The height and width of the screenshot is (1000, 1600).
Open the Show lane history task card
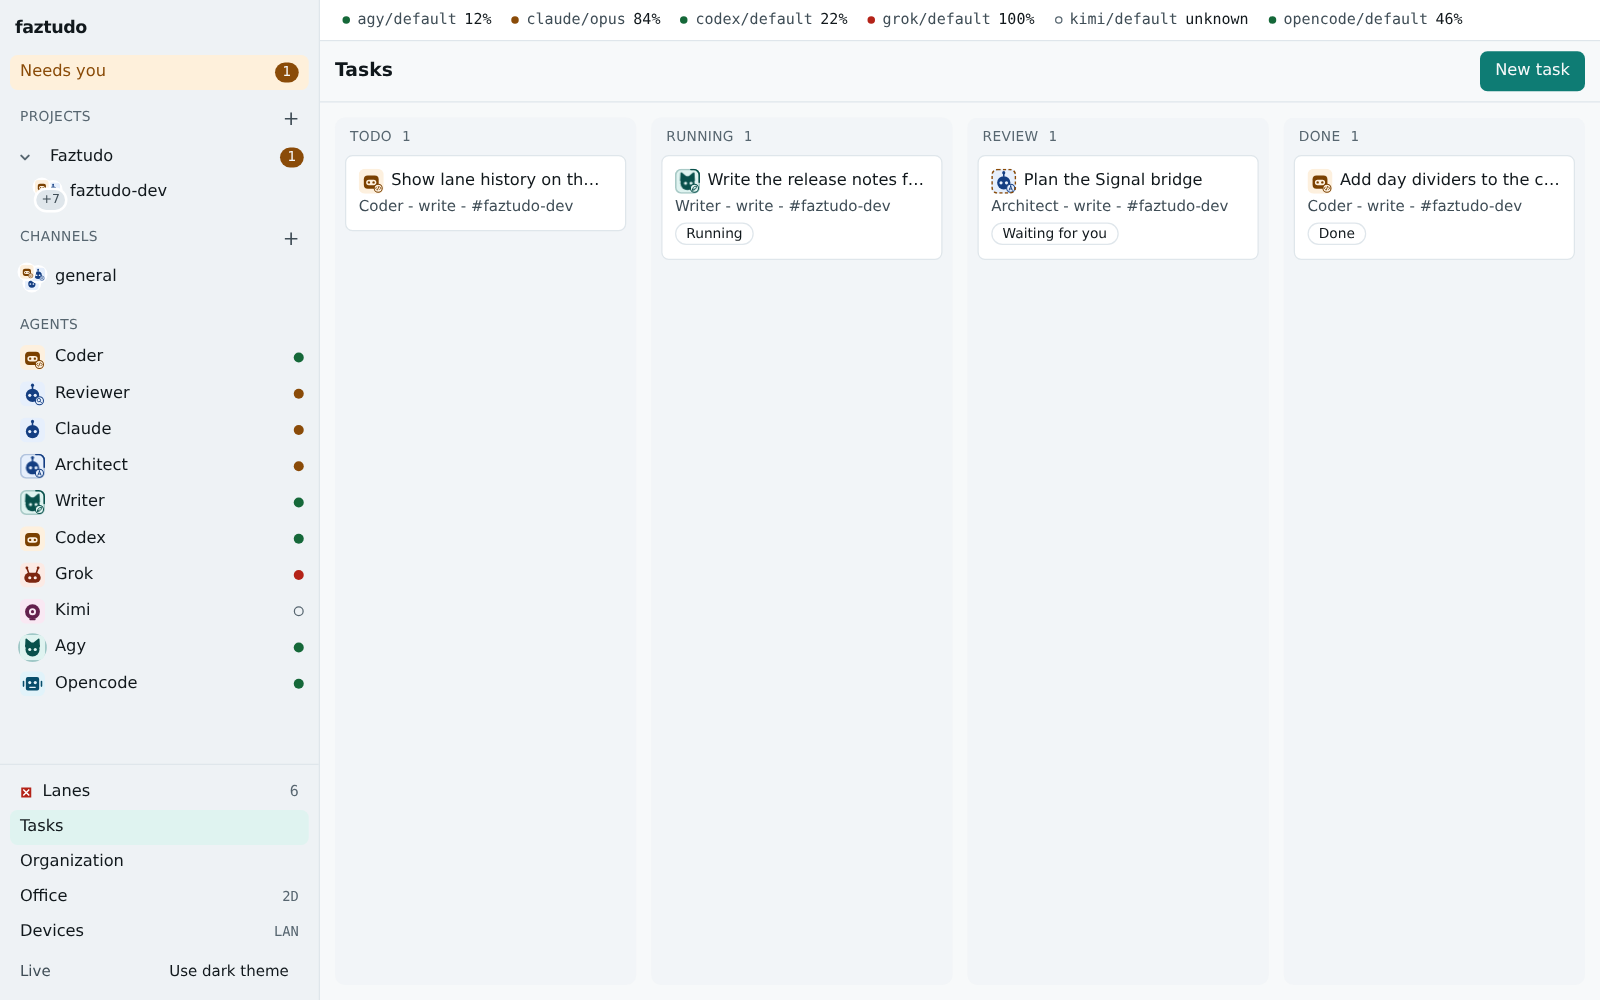(485, 193)
